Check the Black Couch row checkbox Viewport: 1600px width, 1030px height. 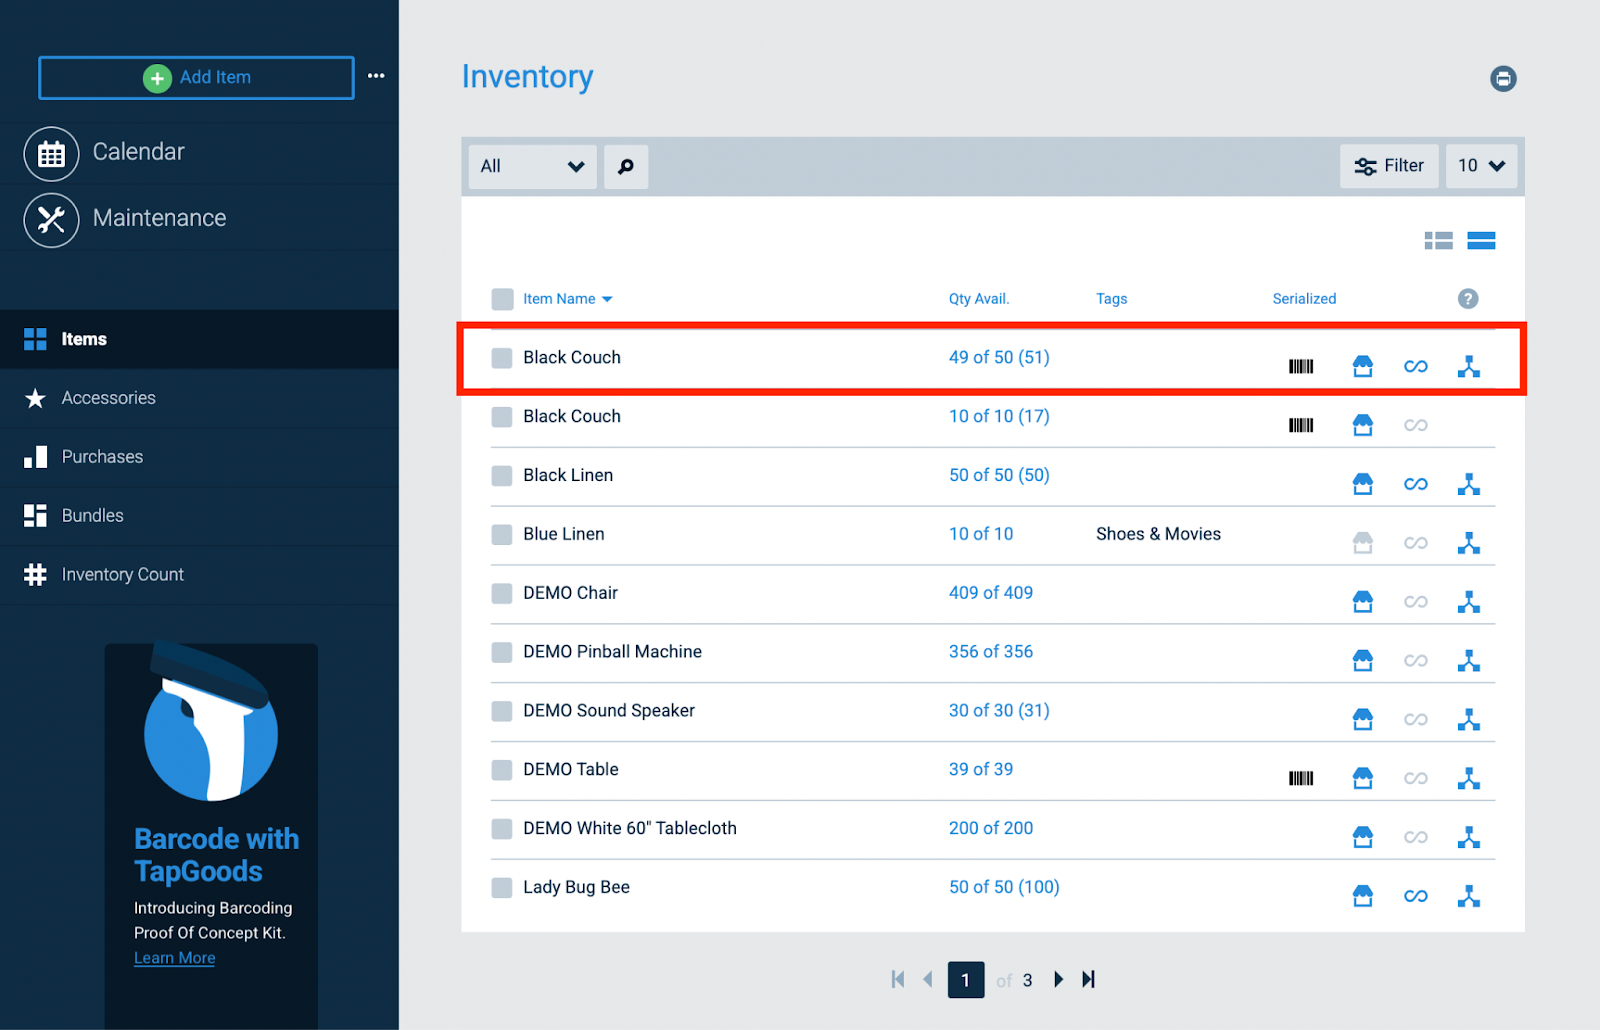501,357
